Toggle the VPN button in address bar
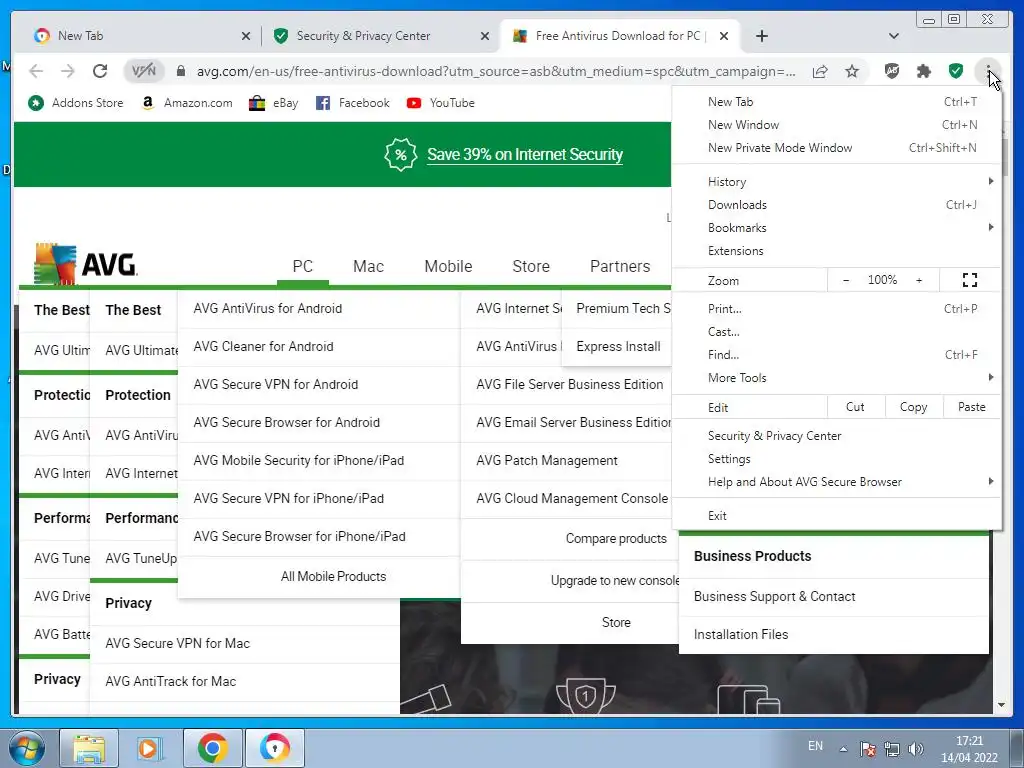The height and width of the screenshot is (768, 1024). coord(144,71)
